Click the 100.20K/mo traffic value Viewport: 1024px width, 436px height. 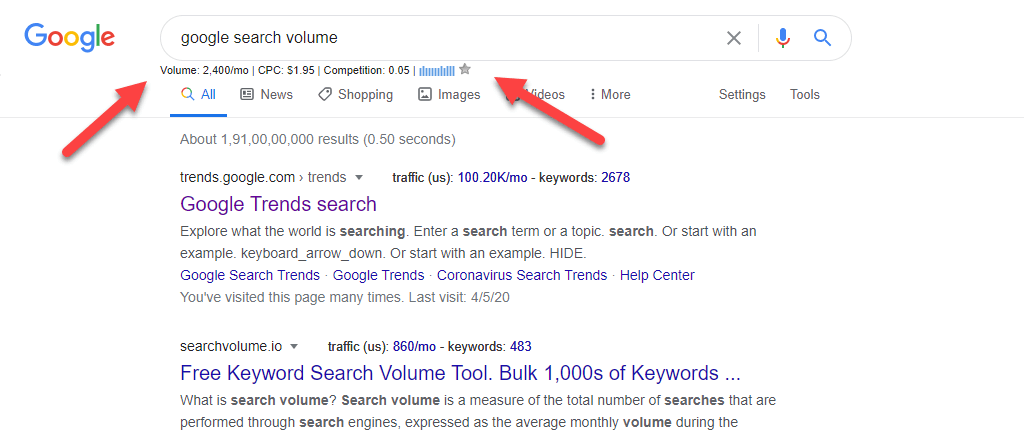click(492, 178)
